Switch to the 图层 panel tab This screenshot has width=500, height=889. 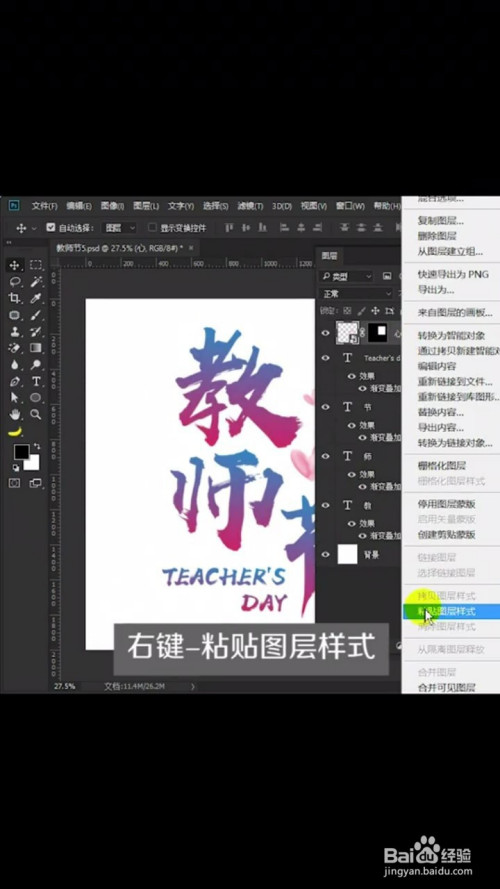point(329,256)
